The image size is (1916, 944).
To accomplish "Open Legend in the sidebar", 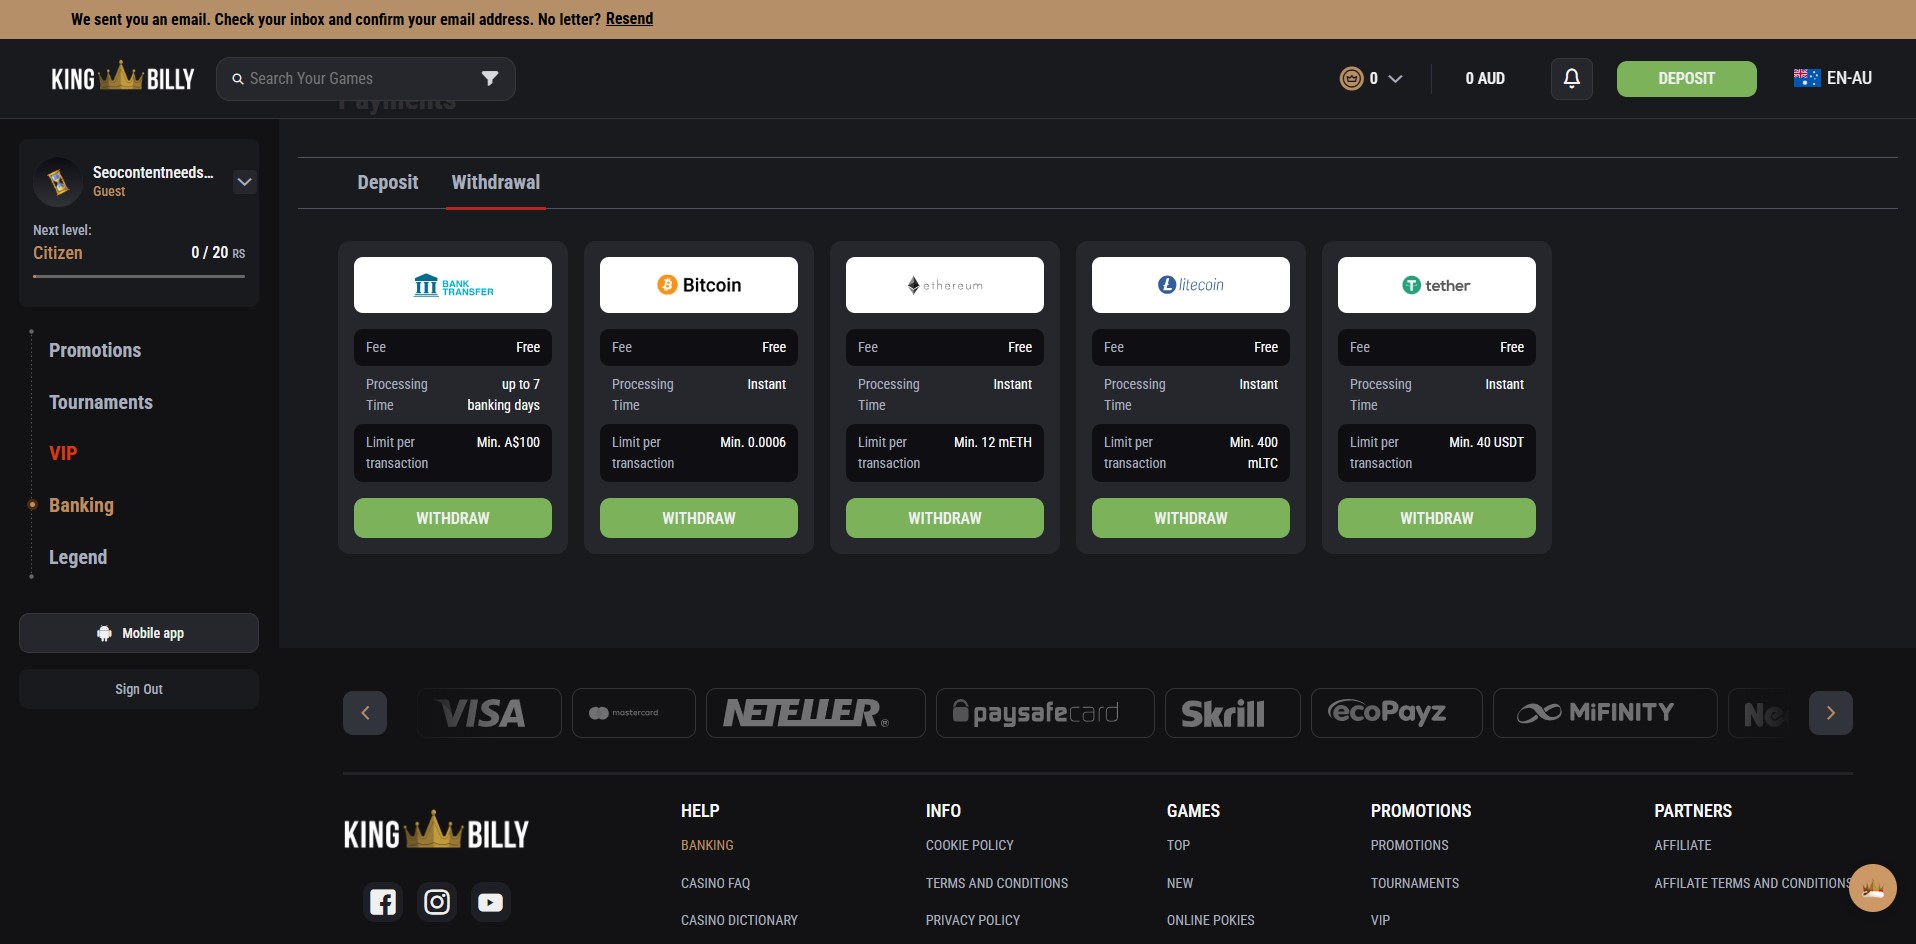I will click(x=78, y=557).
